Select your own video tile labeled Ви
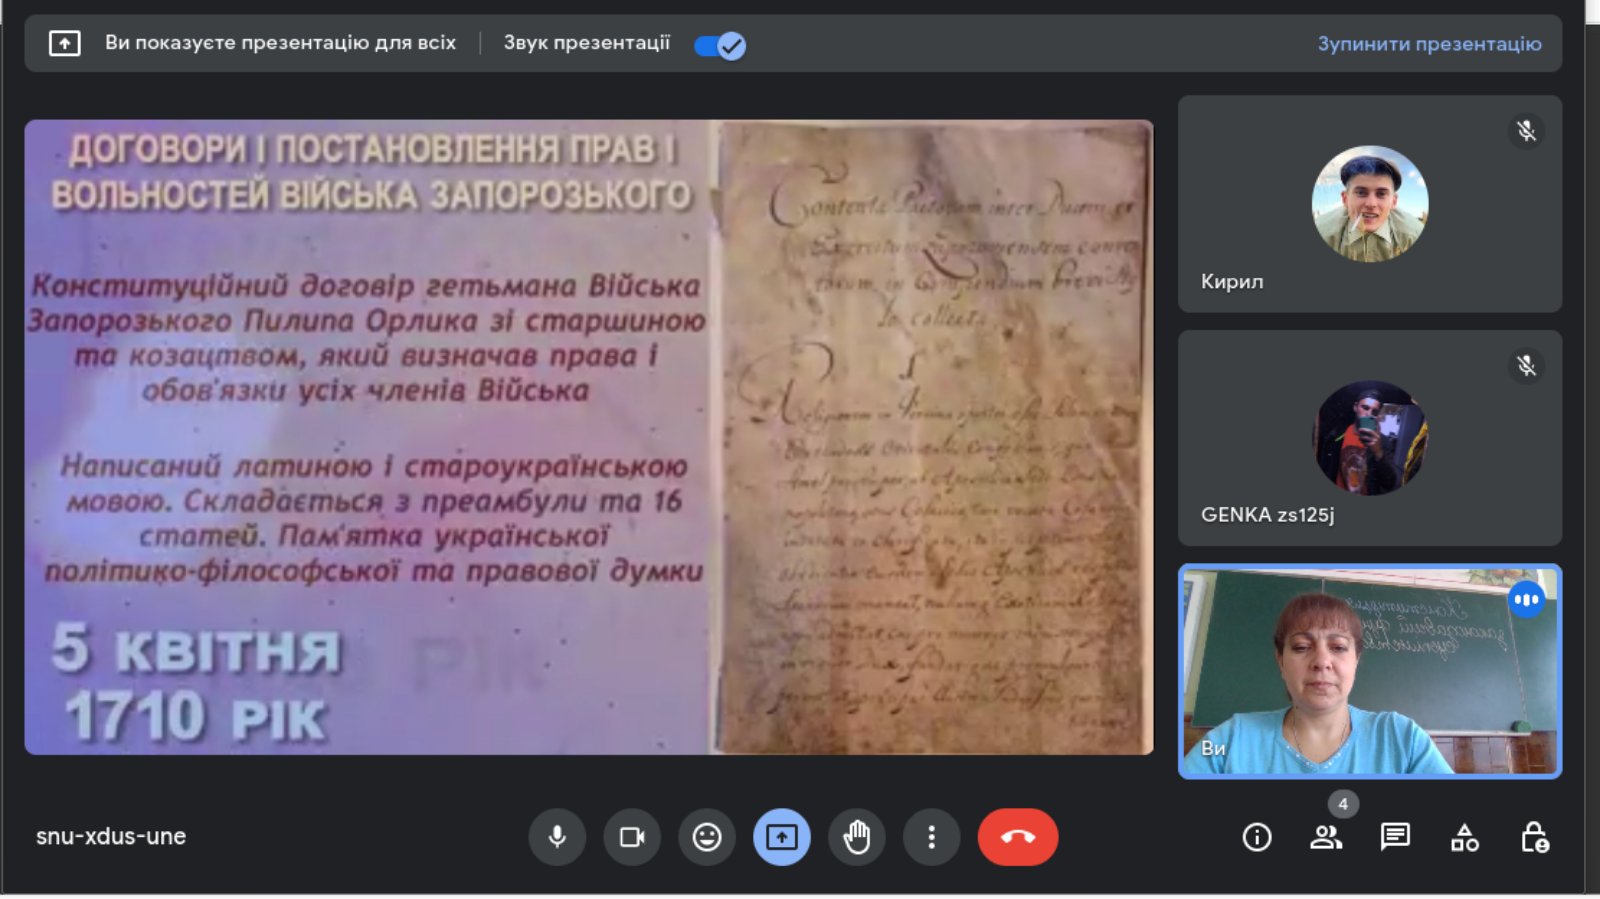 tap(1370, 671)
